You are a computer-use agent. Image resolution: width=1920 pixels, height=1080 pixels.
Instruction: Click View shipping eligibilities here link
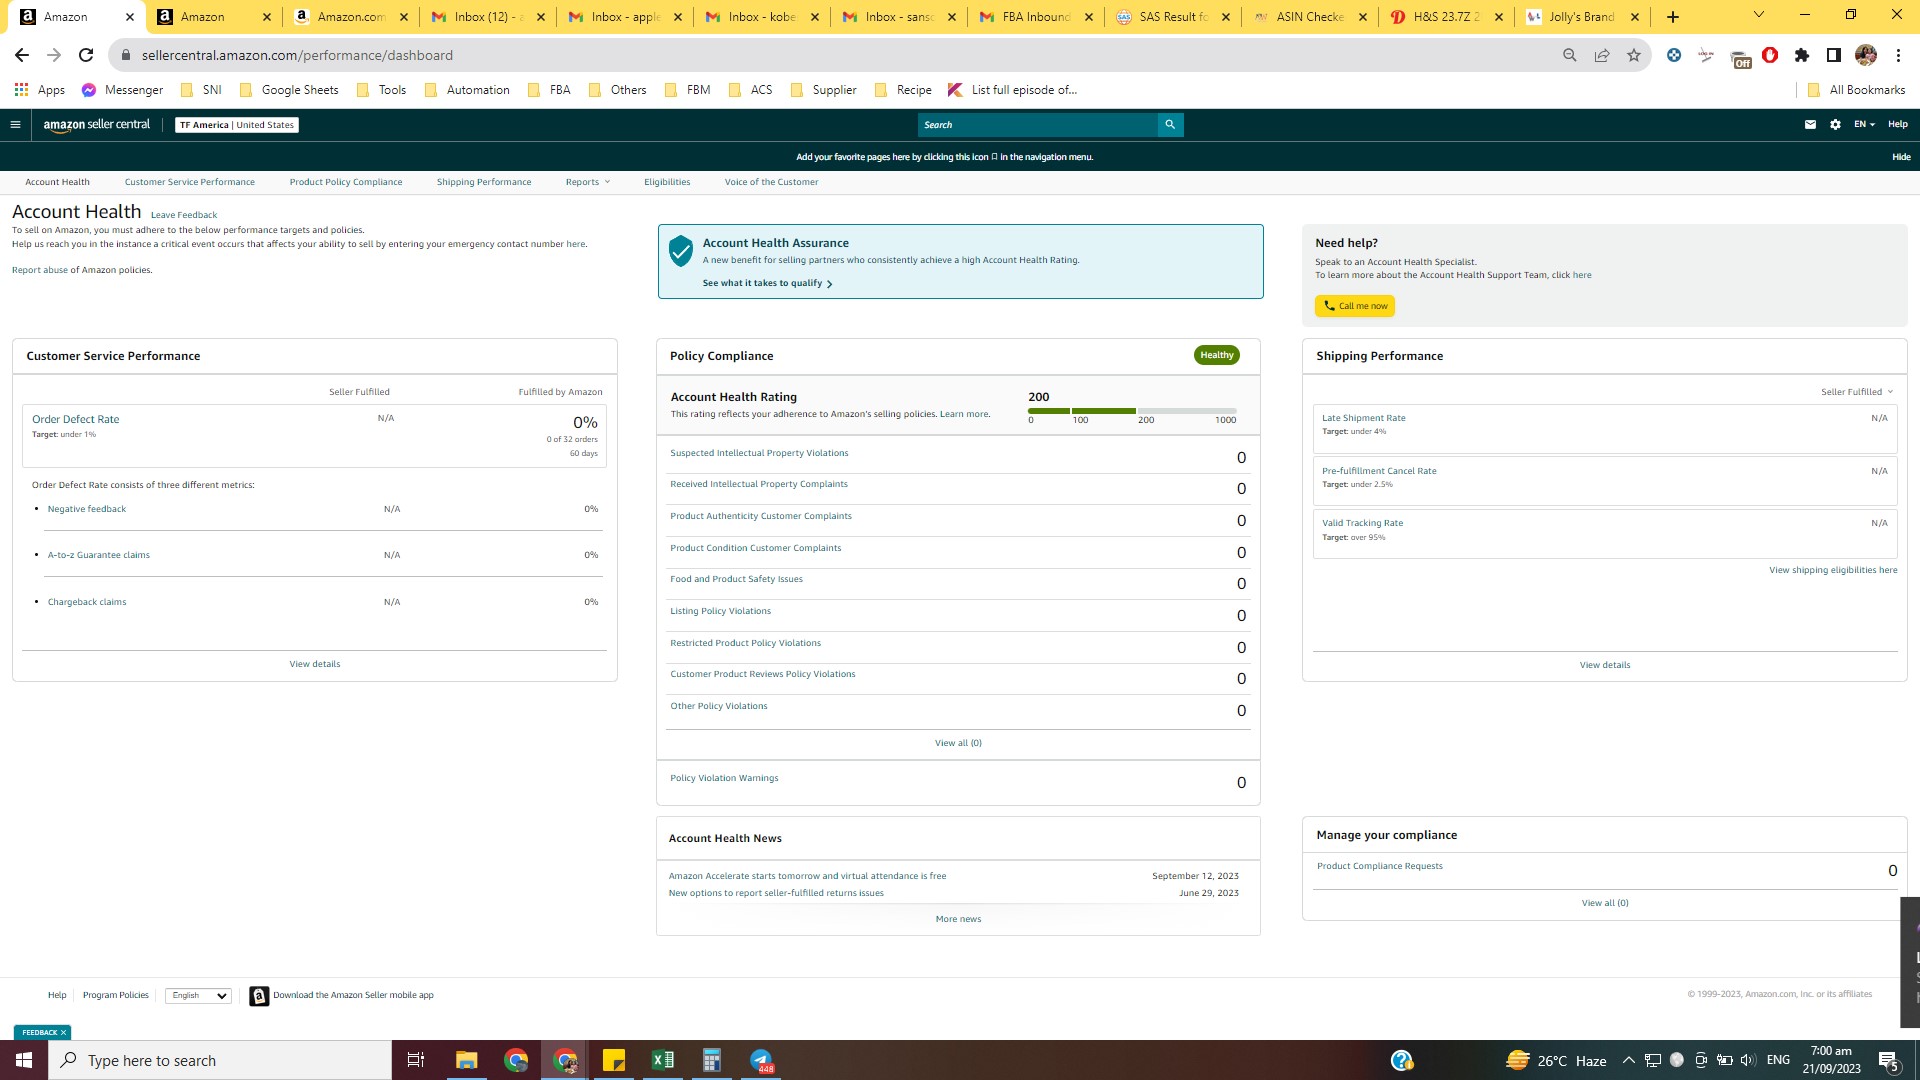(1833, 570)
